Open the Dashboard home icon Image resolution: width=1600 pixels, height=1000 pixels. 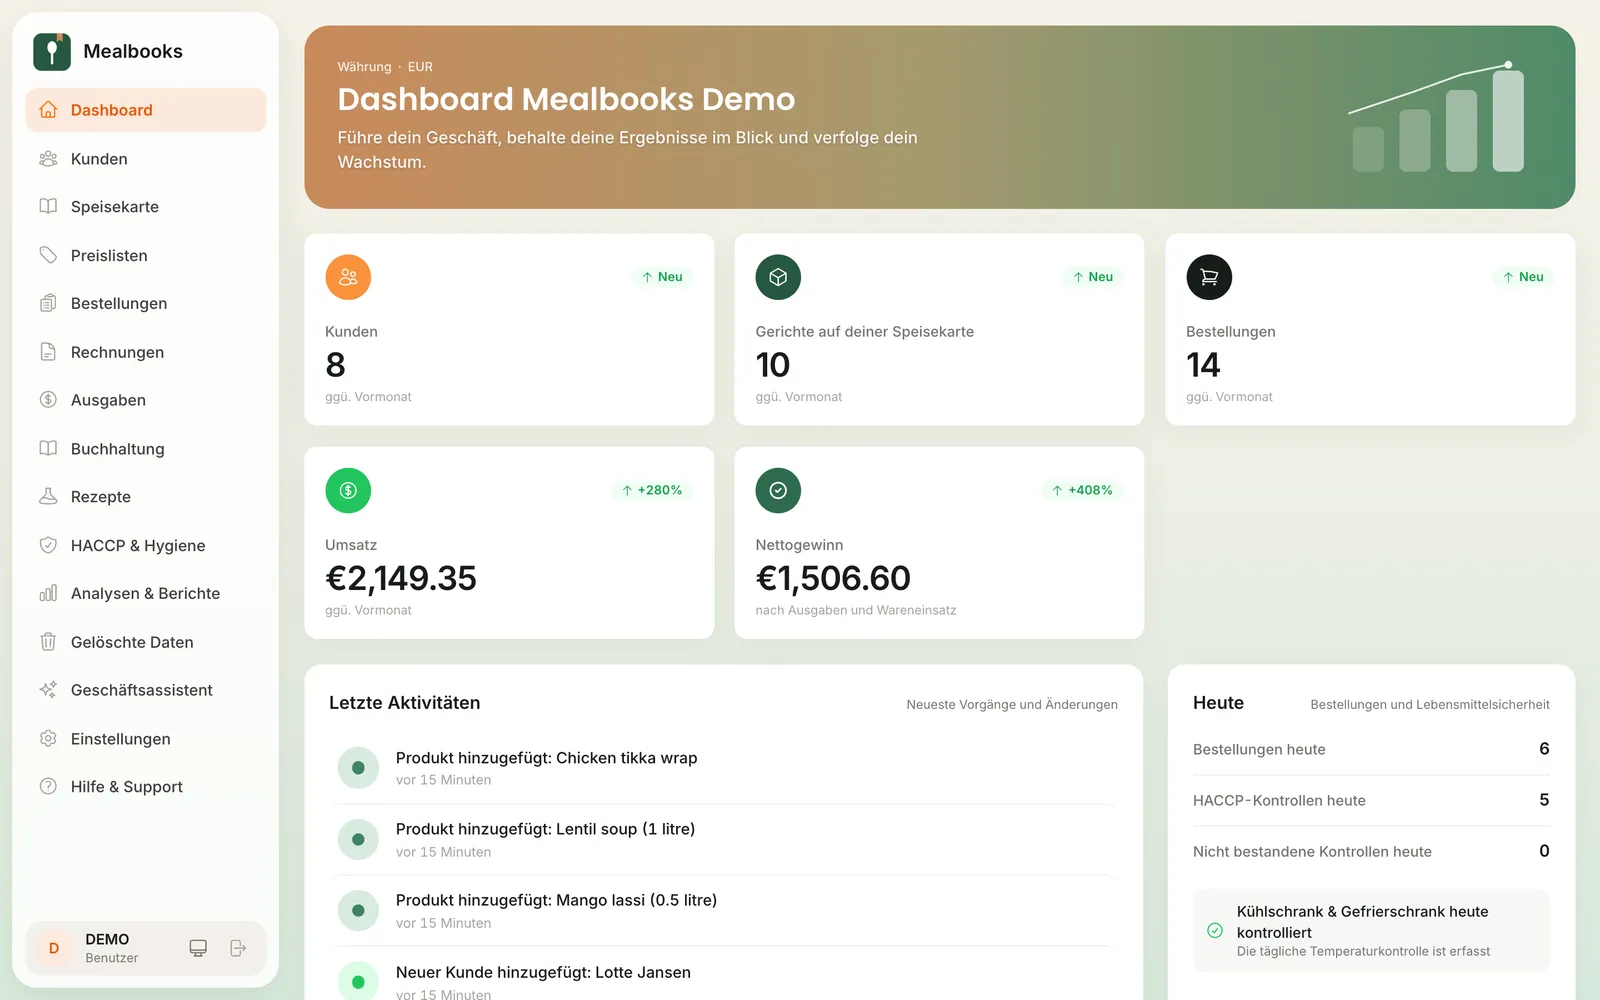coord(48,110)
